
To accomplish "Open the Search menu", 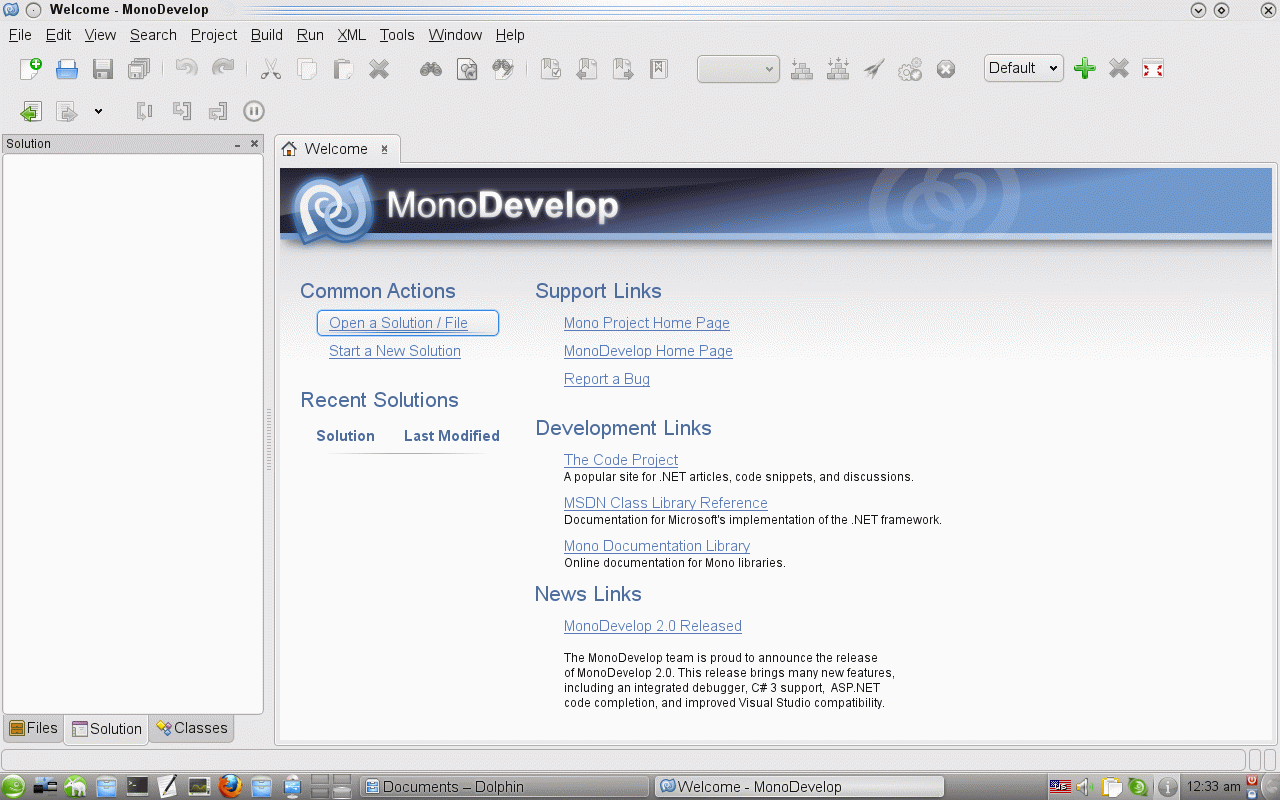I will tap(153, 35).
